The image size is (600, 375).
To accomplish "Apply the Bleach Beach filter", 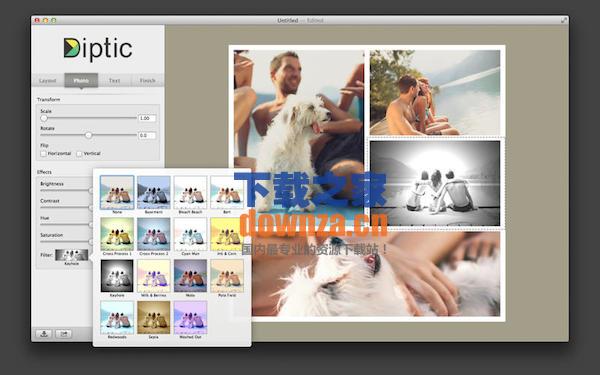I will click(190, 192).
